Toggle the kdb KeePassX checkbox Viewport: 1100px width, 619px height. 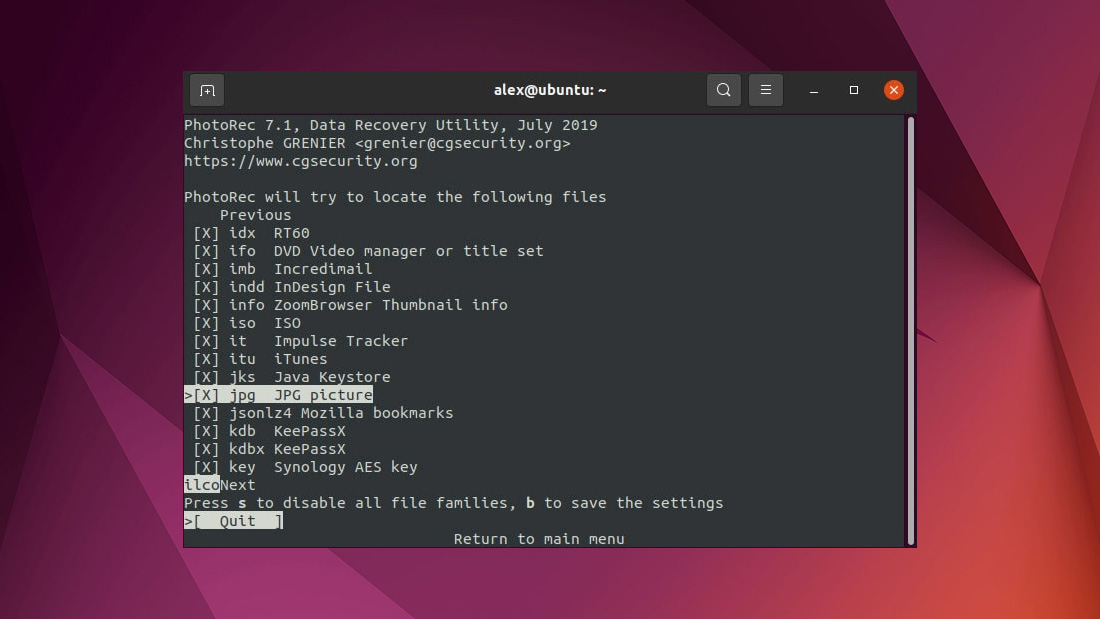[206, 432]
